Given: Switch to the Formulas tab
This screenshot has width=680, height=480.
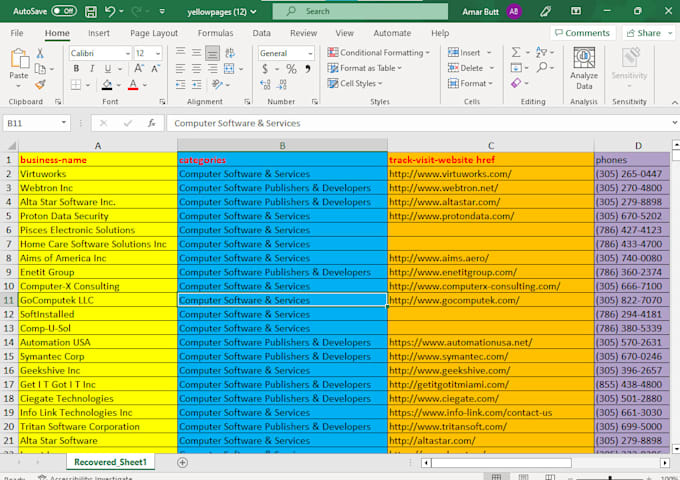Looking at the screenshot, I should click(216, 33).
